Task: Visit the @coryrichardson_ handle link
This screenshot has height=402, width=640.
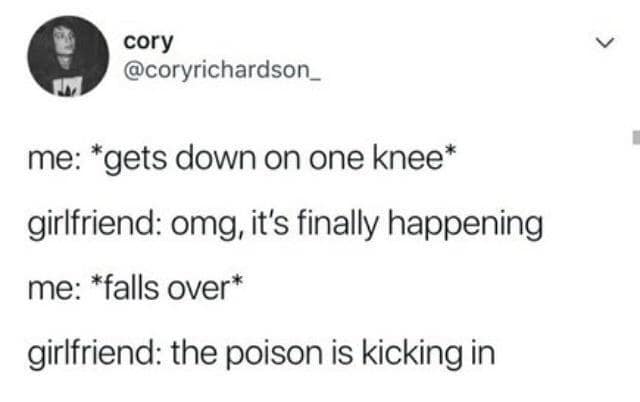Action: click(x=222, y=70)
